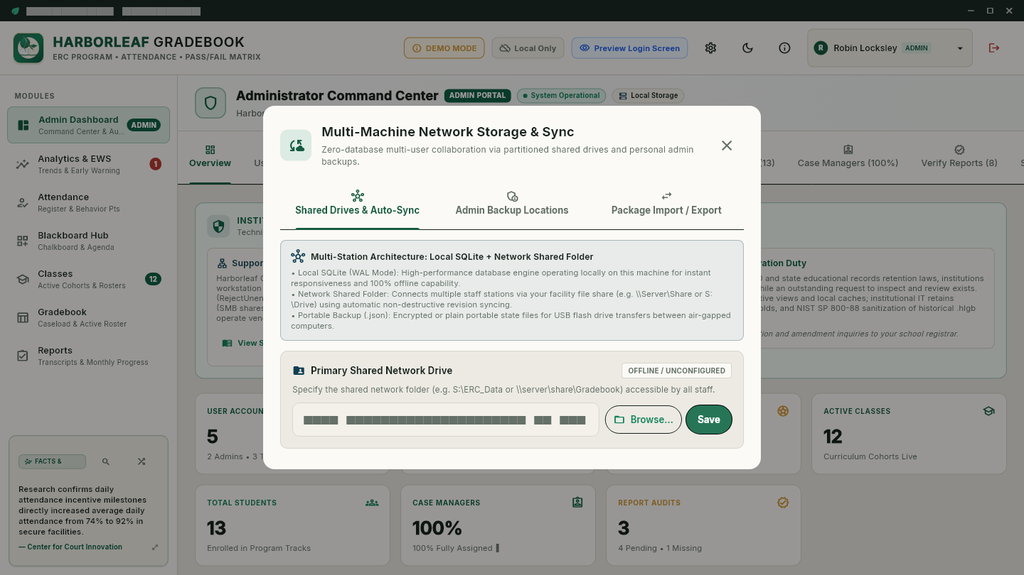Switch to Shared Drives & Auto-Sync tab
The image size is (1024, 575).
pos(357,203)
